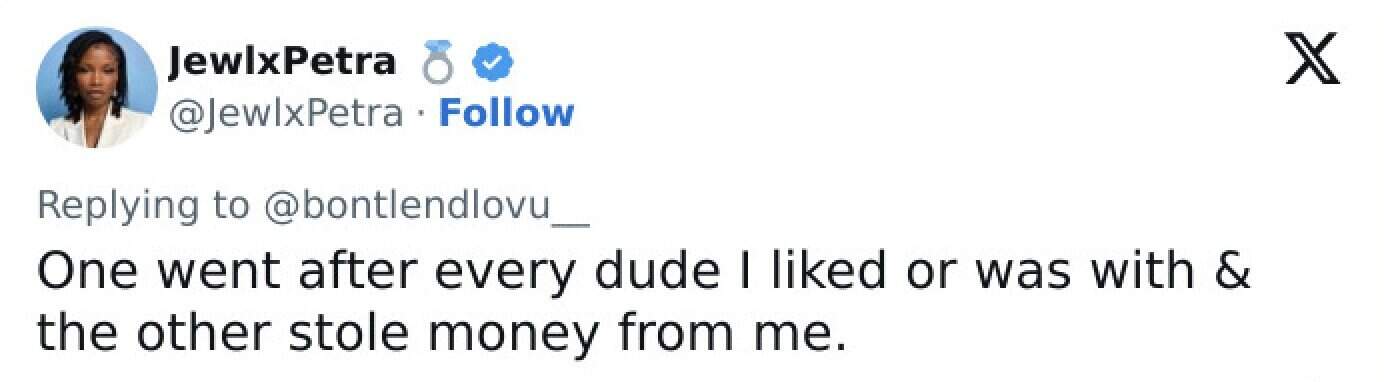Click the word 'Follow' next to handle
1384x382 pixels.
pyautogui.click(x=507, y=113)
